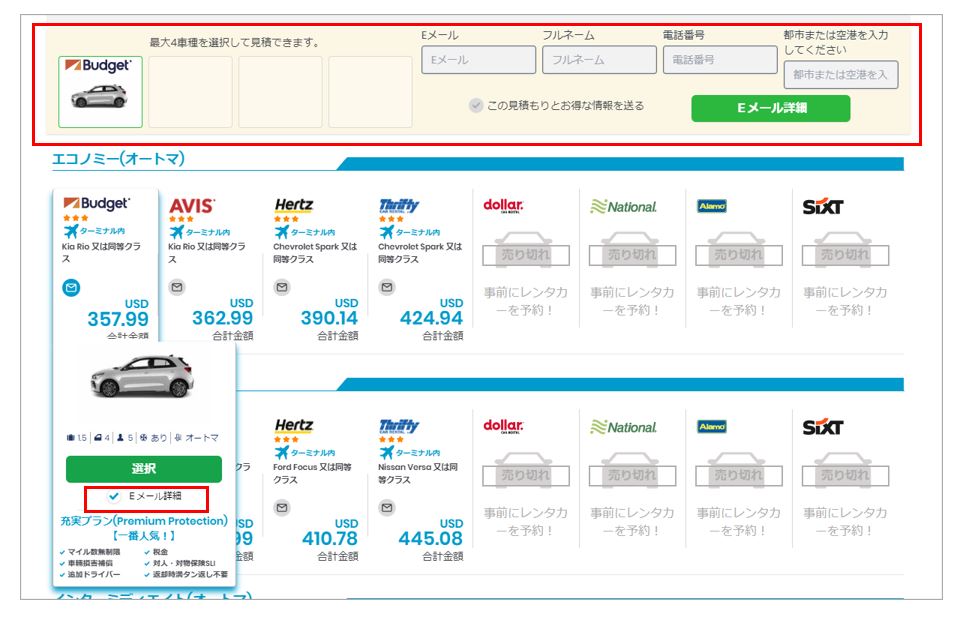
Task: Click the dollar logo in the Economy row
Action: [503, 205]
